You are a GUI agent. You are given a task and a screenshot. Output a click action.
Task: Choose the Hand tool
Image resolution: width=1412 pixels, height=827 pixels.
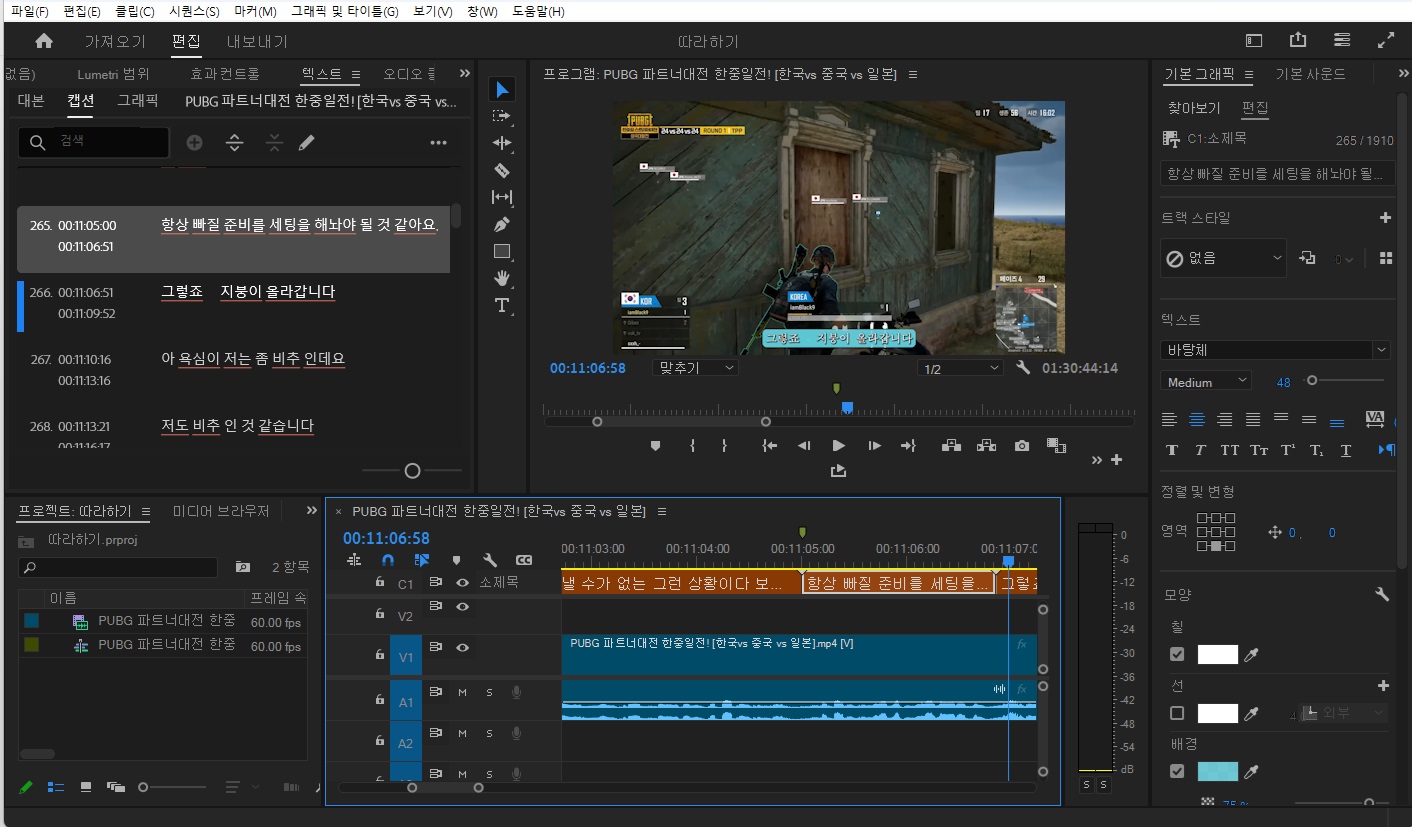(502, 278)
